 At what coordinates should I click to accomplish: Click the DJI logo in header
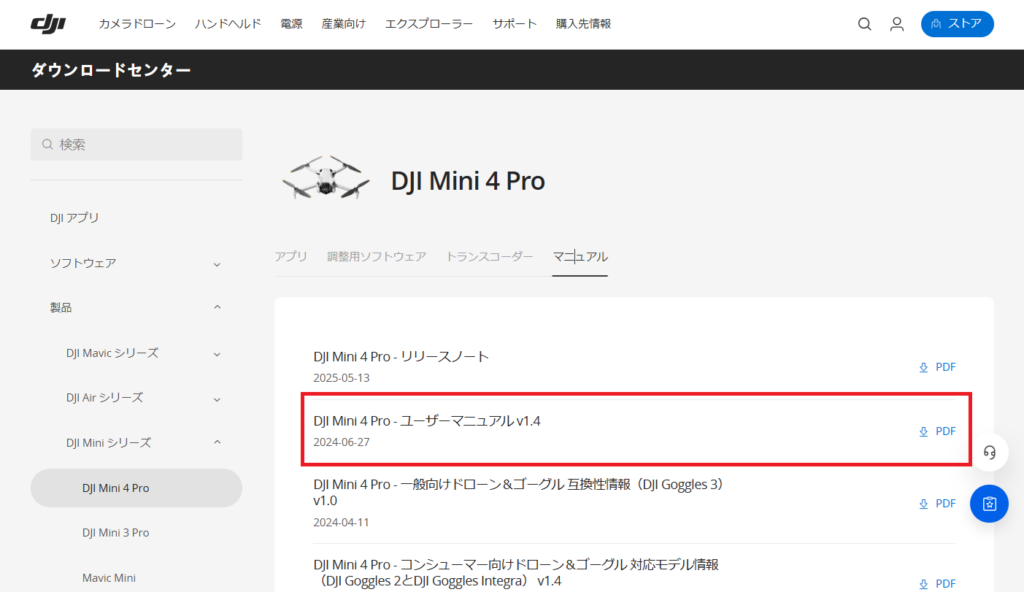[x=48, y=24]
